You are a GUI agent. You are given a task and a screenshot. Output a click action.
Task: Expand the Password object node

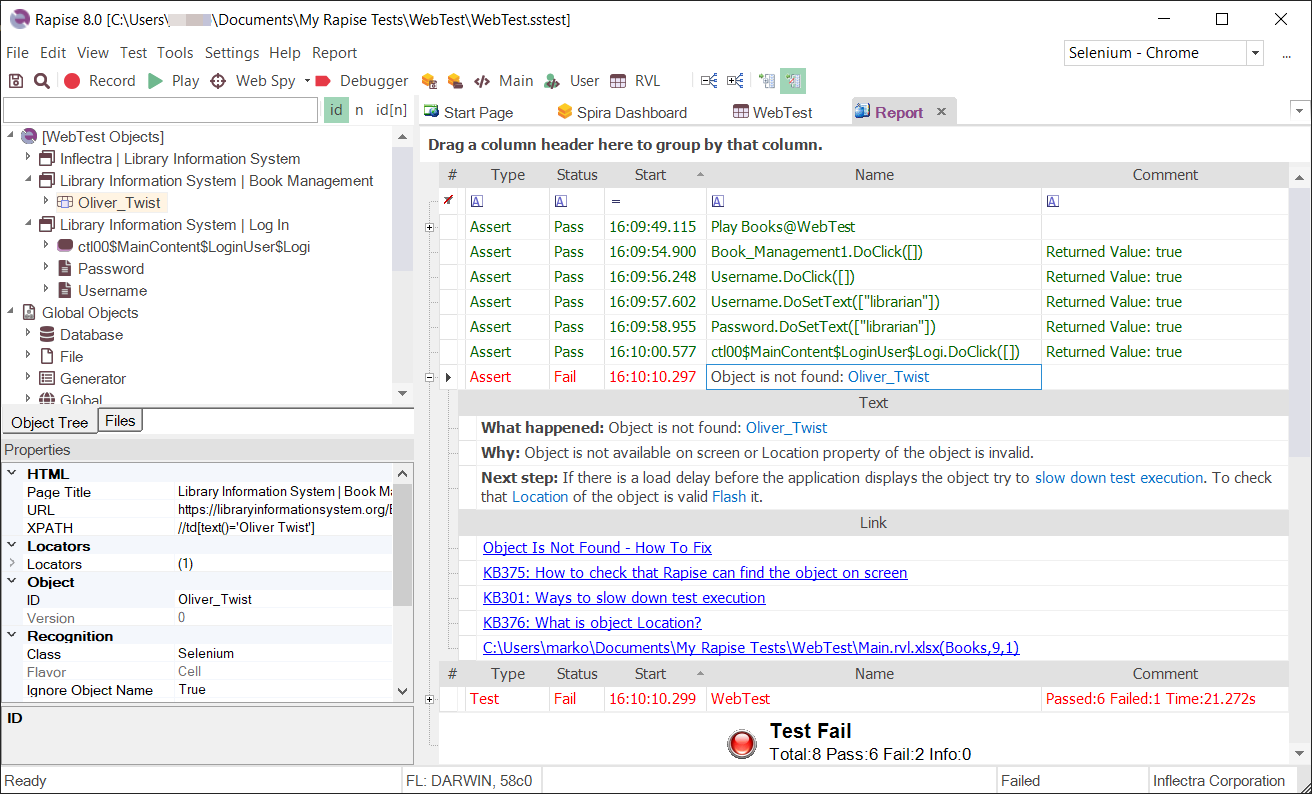(x=46, y=268)
